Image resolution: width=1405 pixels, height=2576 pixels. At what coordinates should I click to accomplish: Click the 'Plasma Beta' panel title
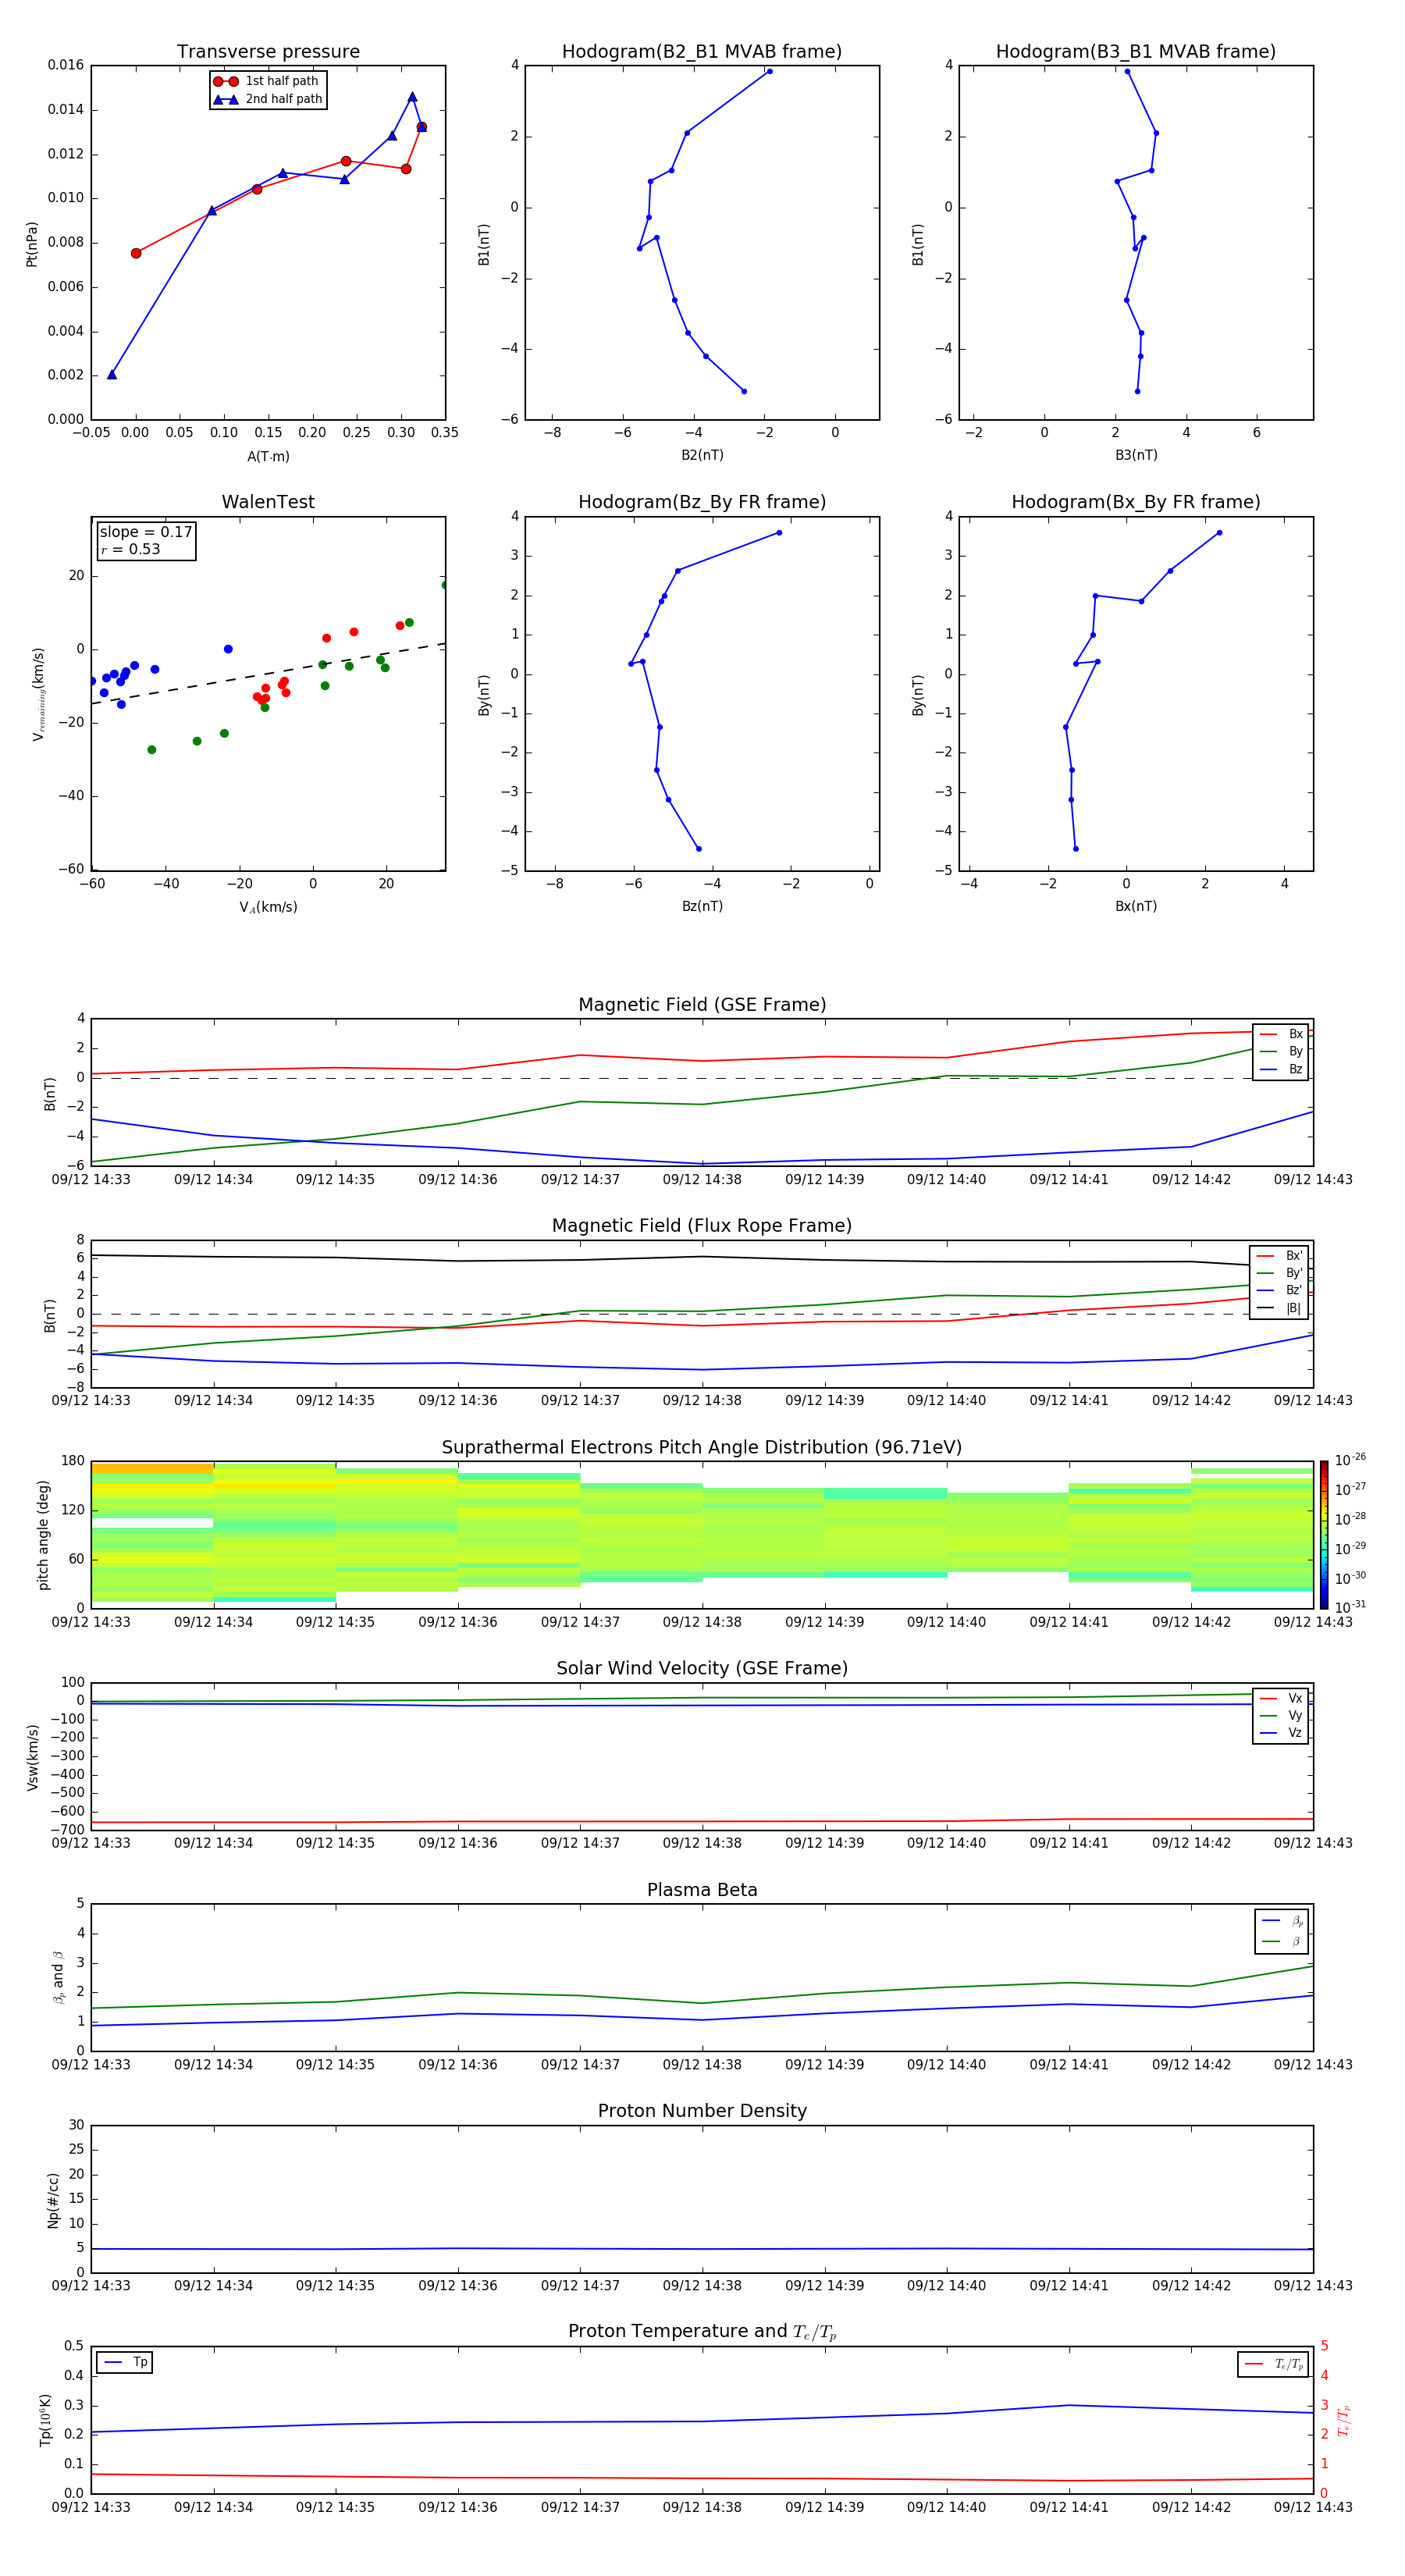click(x=702, y=1890)
